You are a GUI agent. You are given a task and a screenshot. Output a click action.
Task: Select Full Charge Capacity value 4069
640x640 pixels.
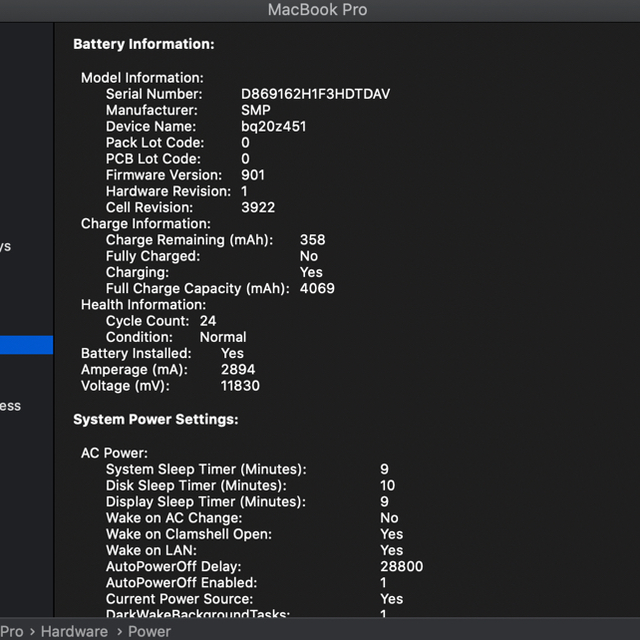point(317,288)
